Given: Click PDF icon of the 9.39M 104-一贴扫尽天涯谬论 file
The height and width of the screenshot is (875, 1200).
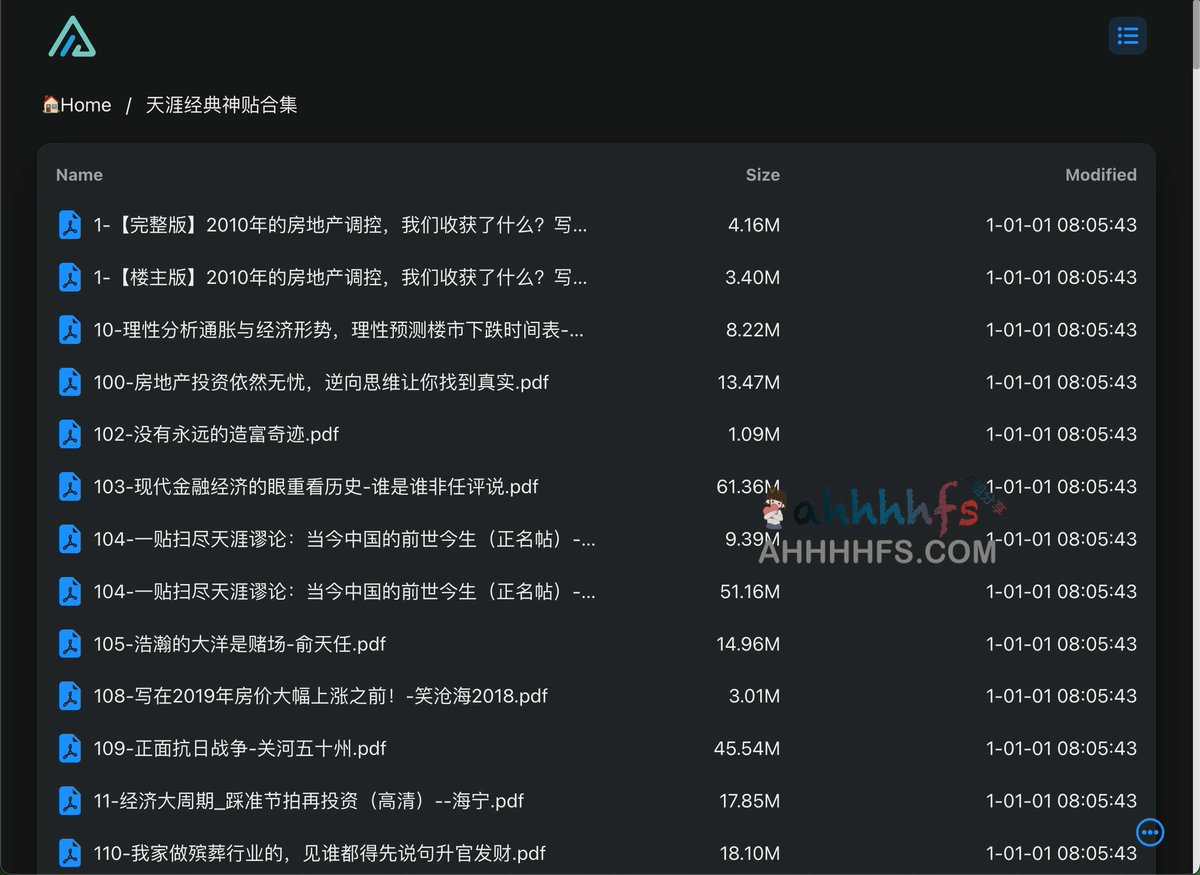Looking at the screenshot, I should 70,539.
